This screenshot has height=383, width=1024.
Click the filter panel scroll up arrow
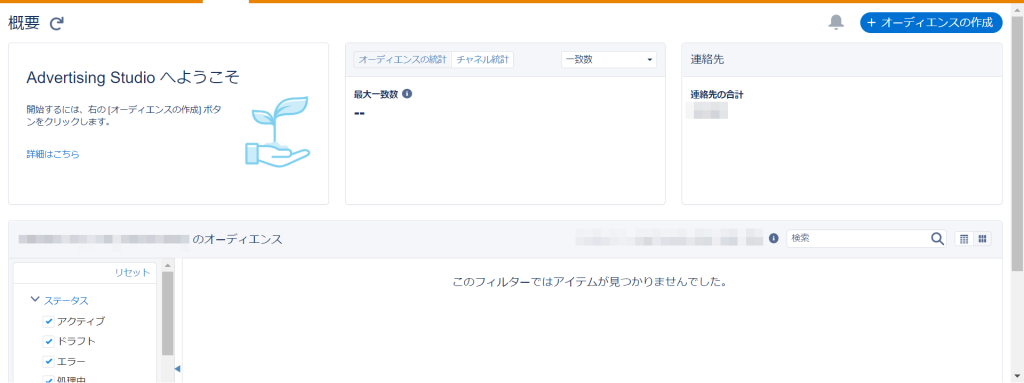click(167, 266)
